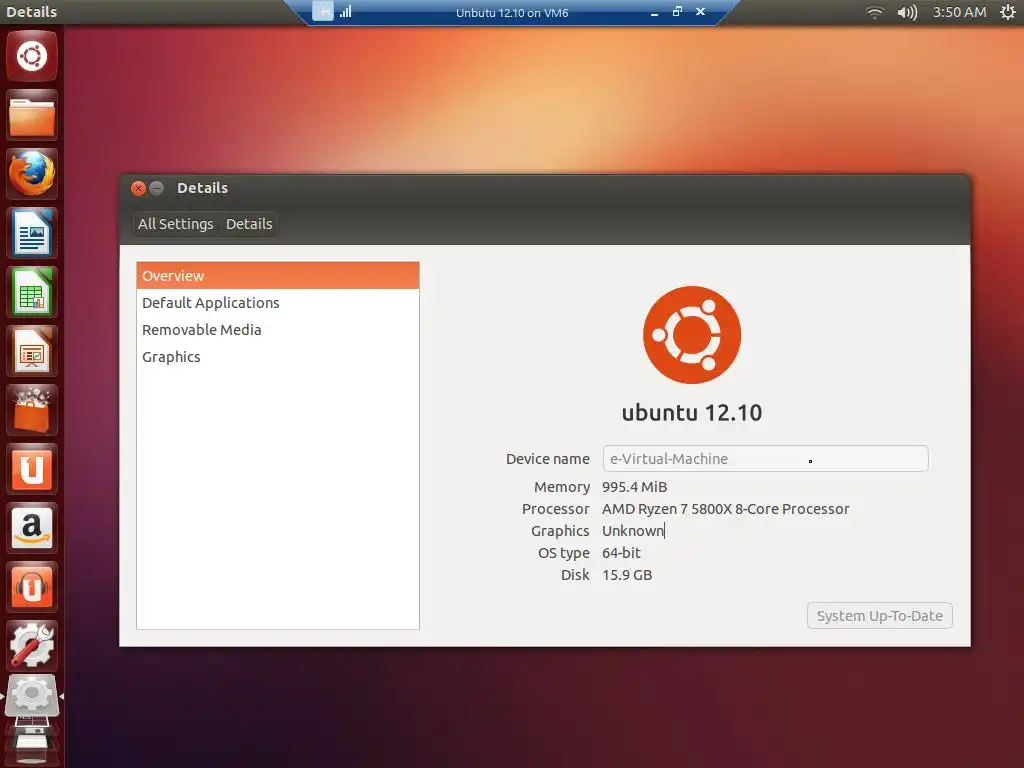Screen dimensions: 1024x768
Task: Select Graphics in the sidebar
Action: [278, 357]
